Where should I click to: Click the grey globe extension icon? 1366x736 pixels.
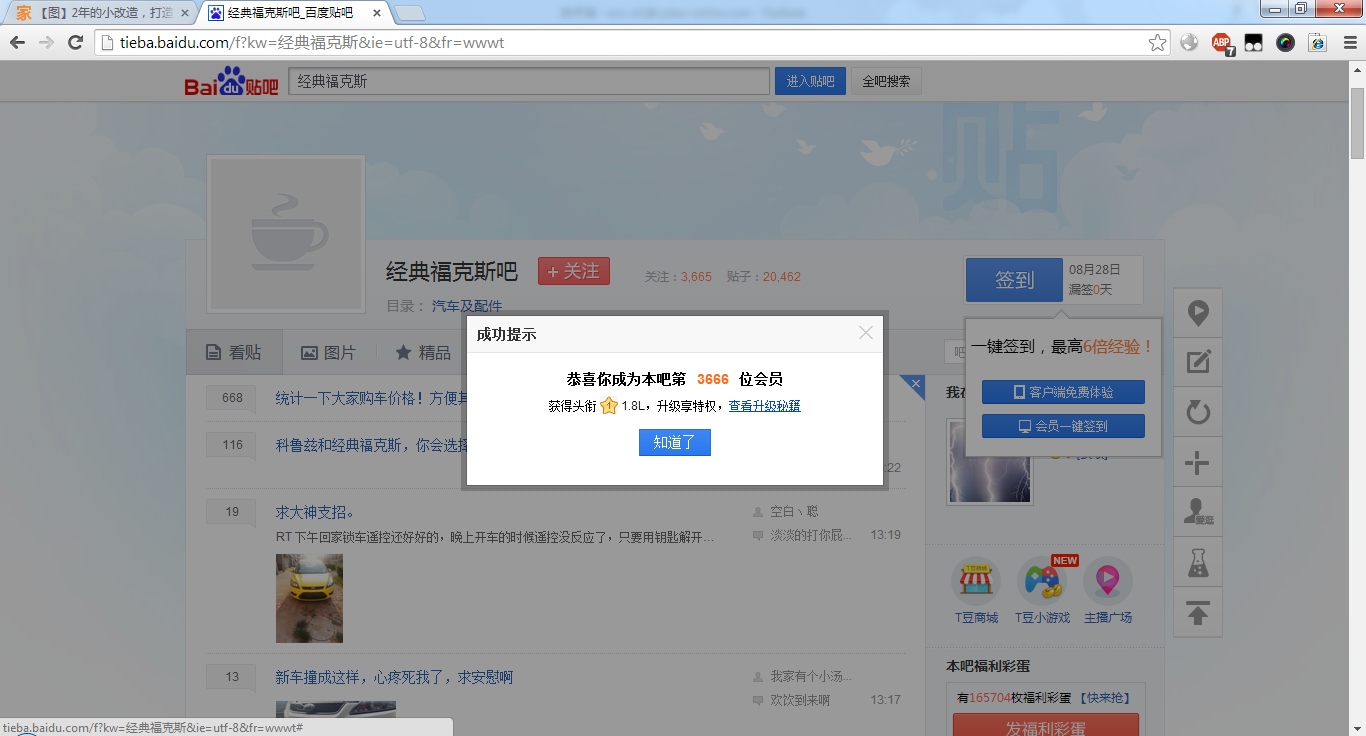point(1189,42)
